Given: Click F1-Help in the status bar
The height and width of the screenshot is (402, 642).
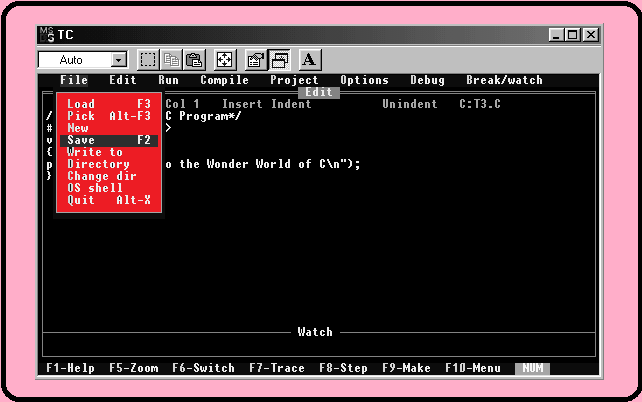Looking at the screenshot, I should [x=70, y=368].
